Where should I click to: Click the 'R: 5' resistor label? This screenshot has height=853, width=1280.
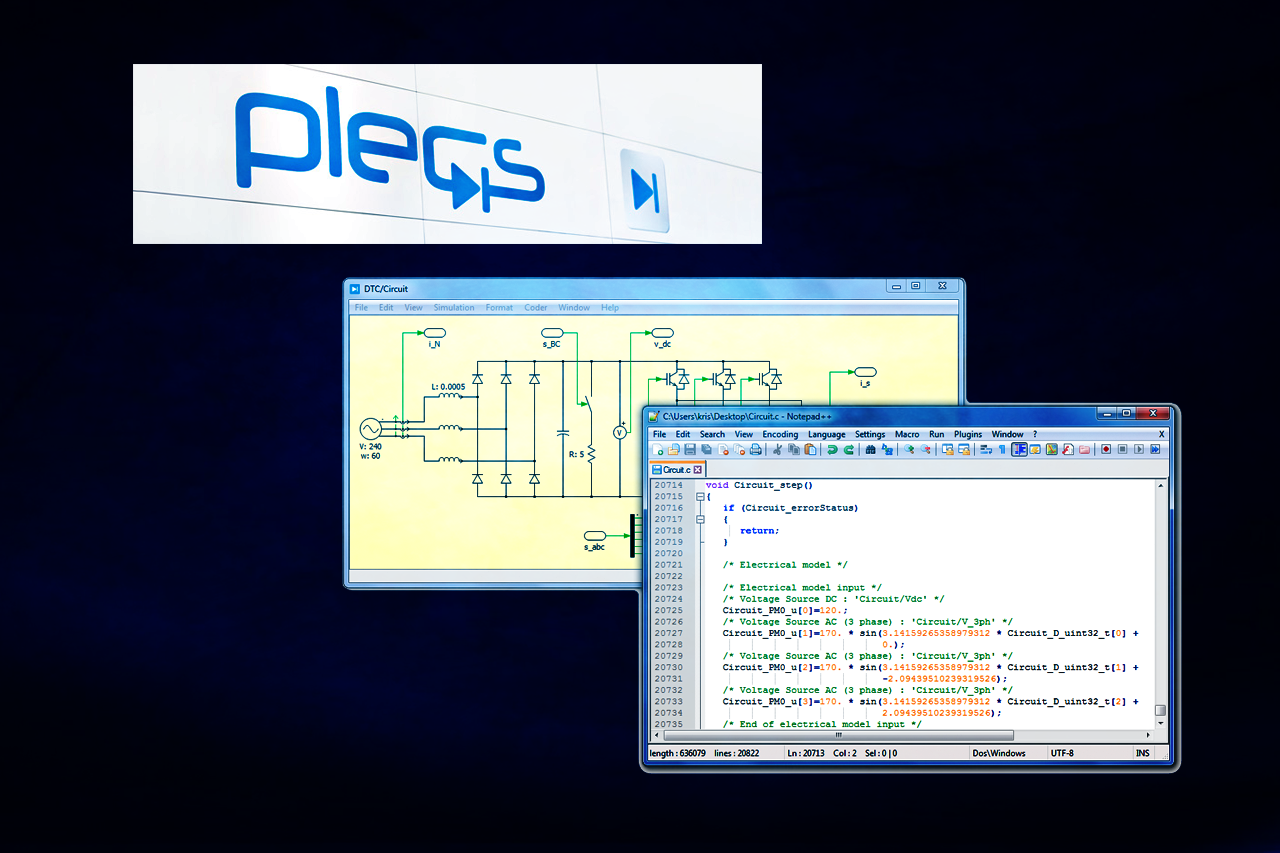[x=575, y=454]
